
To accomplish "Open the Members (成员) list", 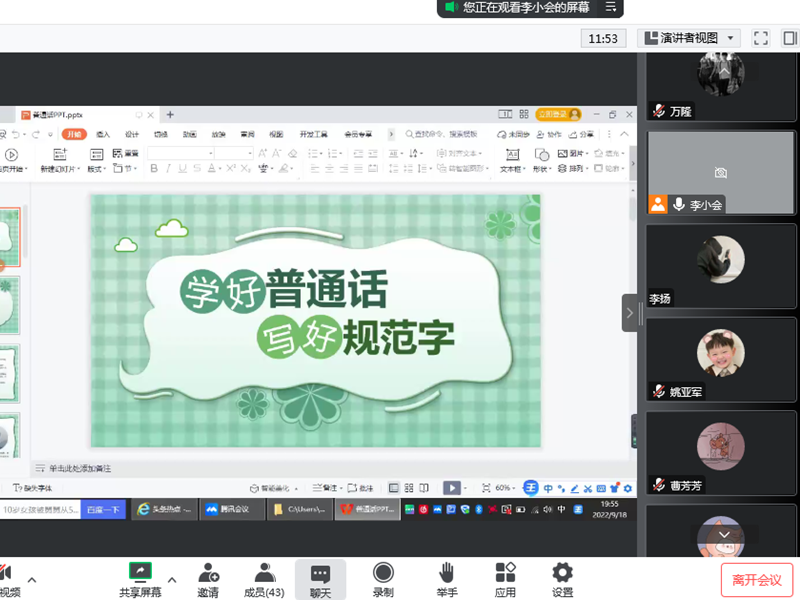I will point(264,579).
